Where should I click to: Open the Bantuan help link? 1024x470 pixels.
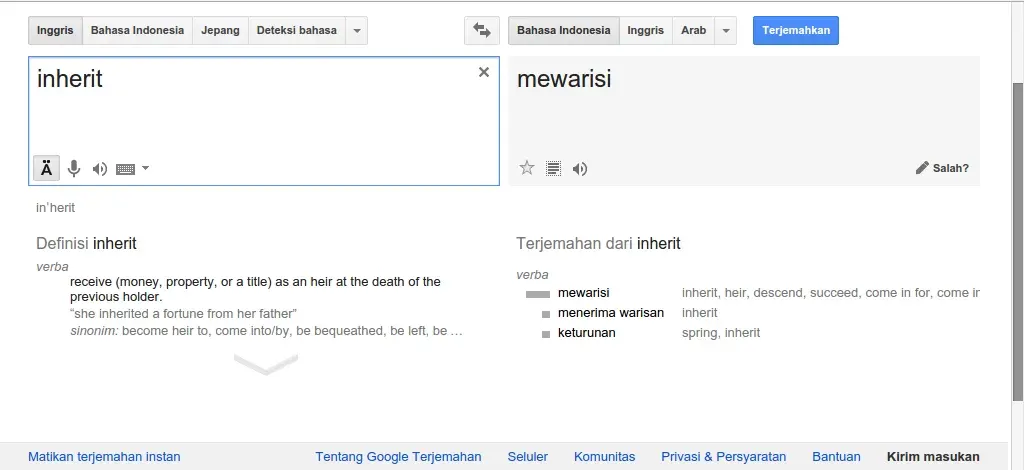pyautogui.click(x=836, y=457)
